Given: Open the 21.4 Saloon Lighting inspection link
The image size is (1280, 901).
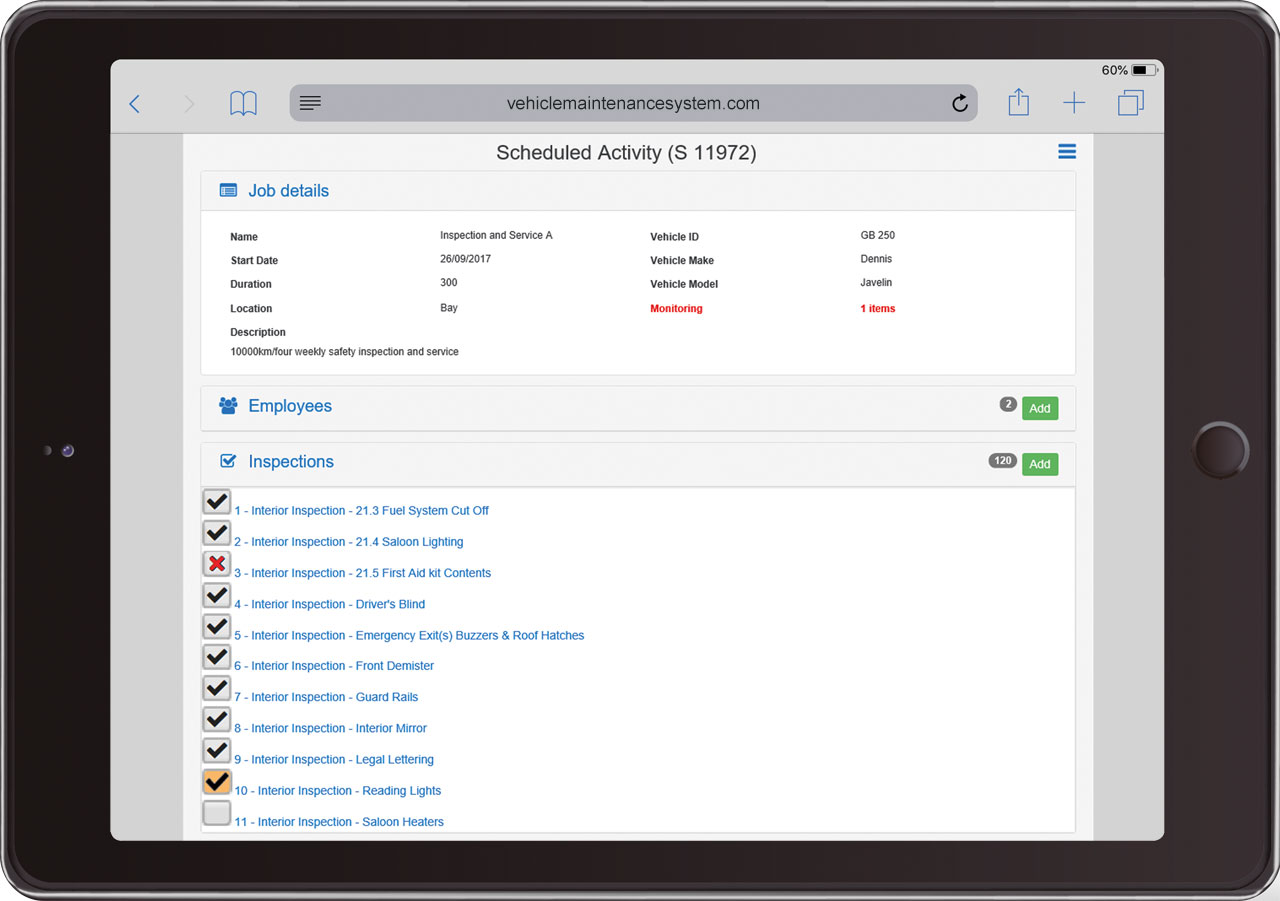Looking at the screenshot, I should 349,542.
